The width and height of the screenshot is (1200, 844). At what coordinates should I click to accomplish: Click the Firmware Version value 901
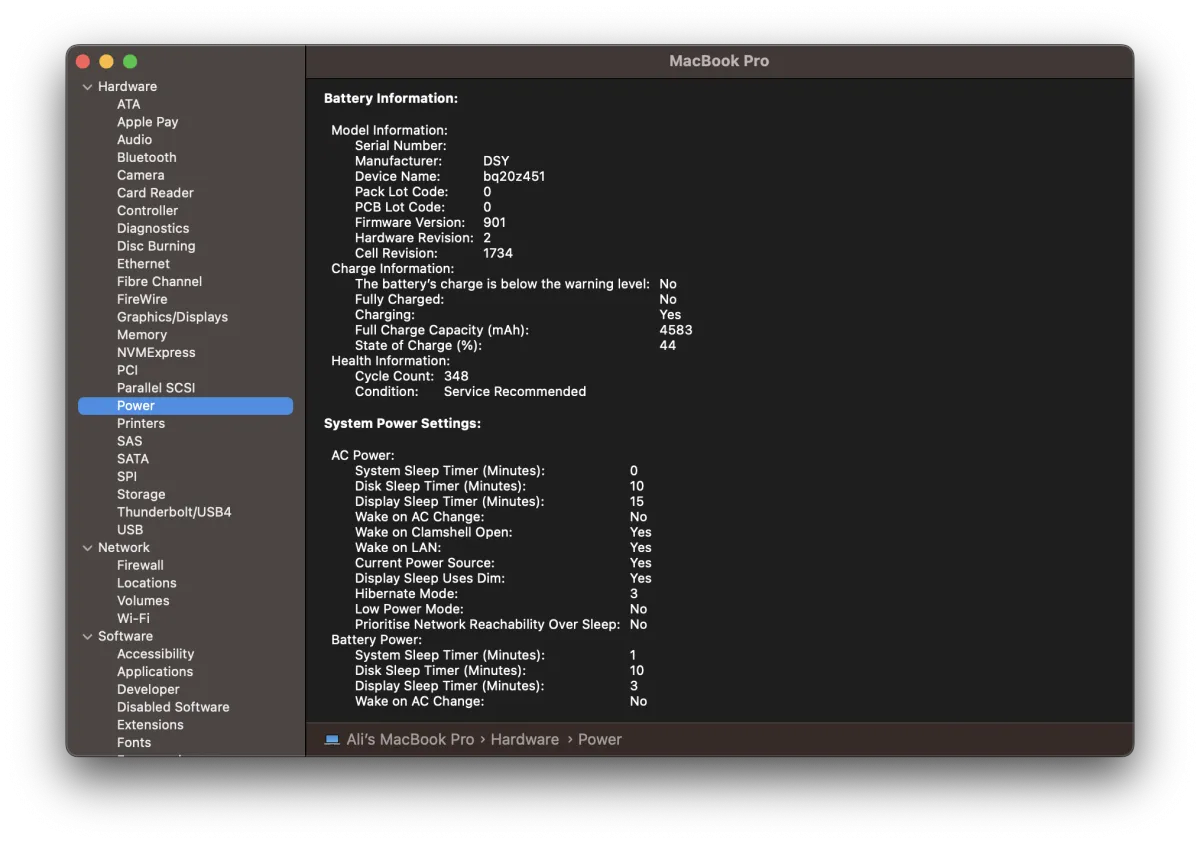[x=494, y=223]
